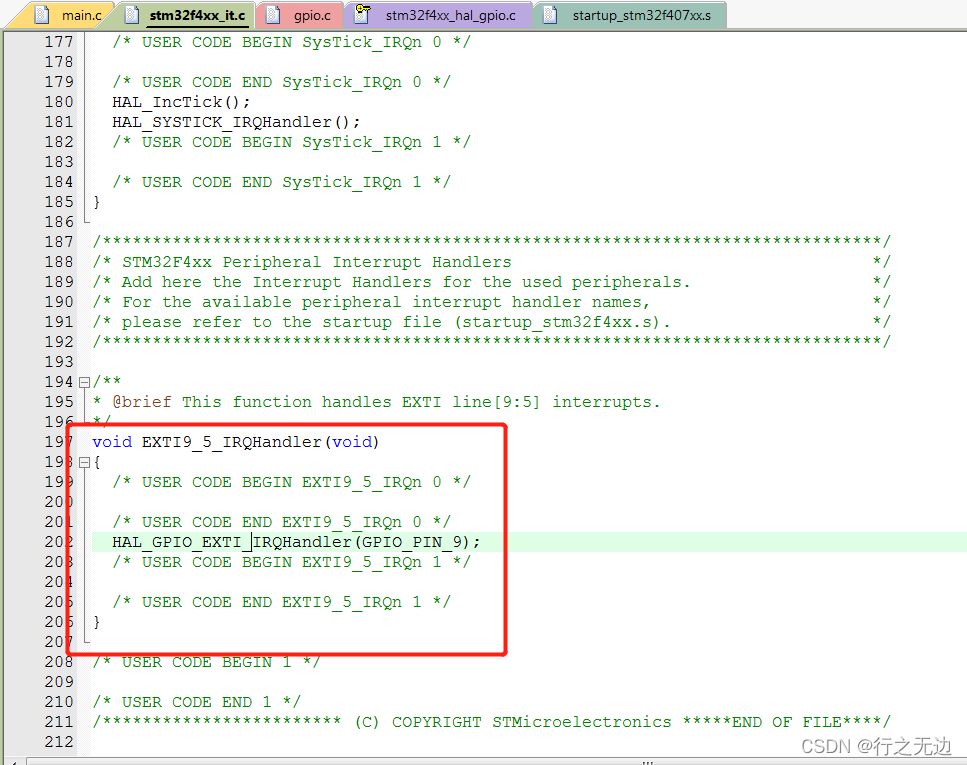Click the HAL_SYSTICK_IRQHandler(); line

pos(236,122)
